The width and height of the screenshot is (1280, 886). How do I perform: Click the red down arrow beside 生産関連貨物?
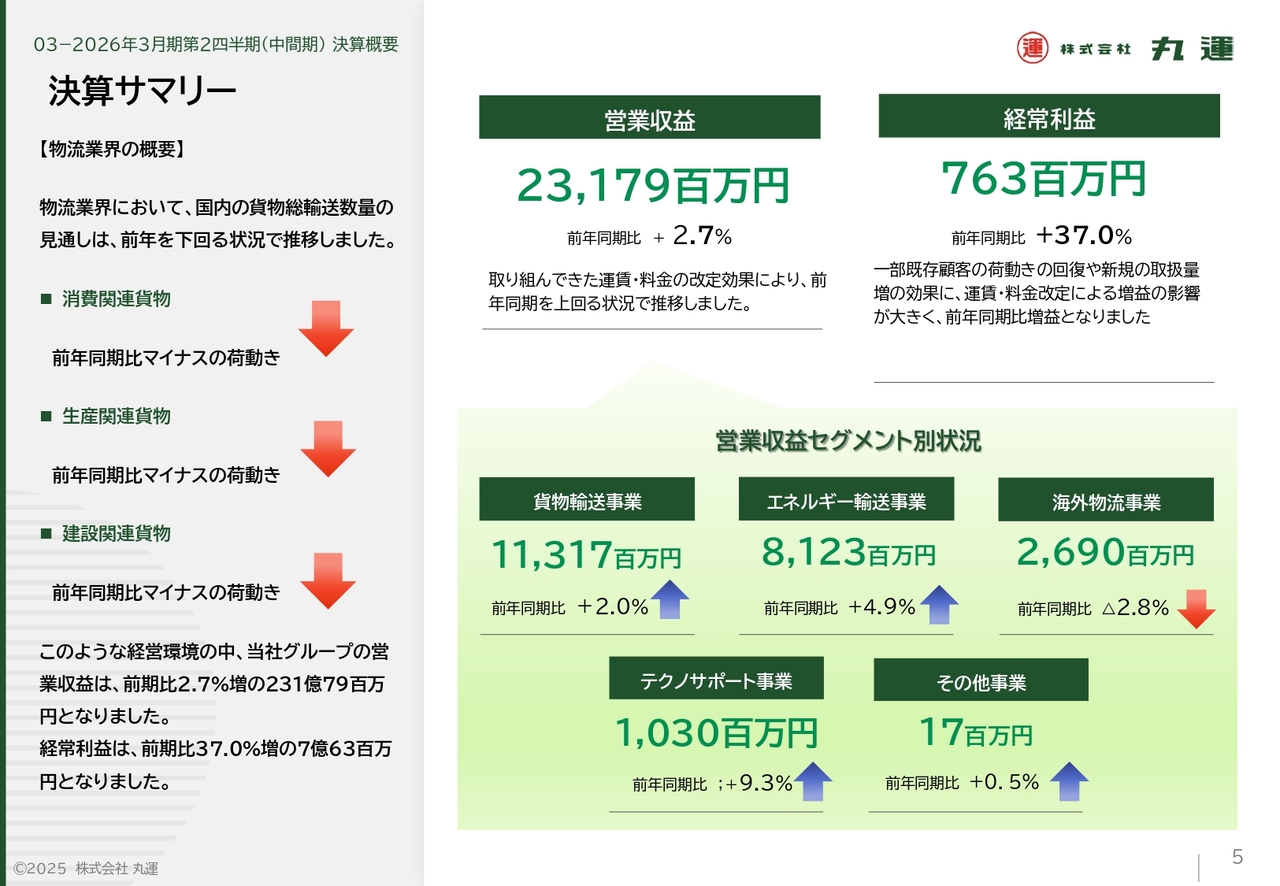pyautogui.click(x=327, y=448)
